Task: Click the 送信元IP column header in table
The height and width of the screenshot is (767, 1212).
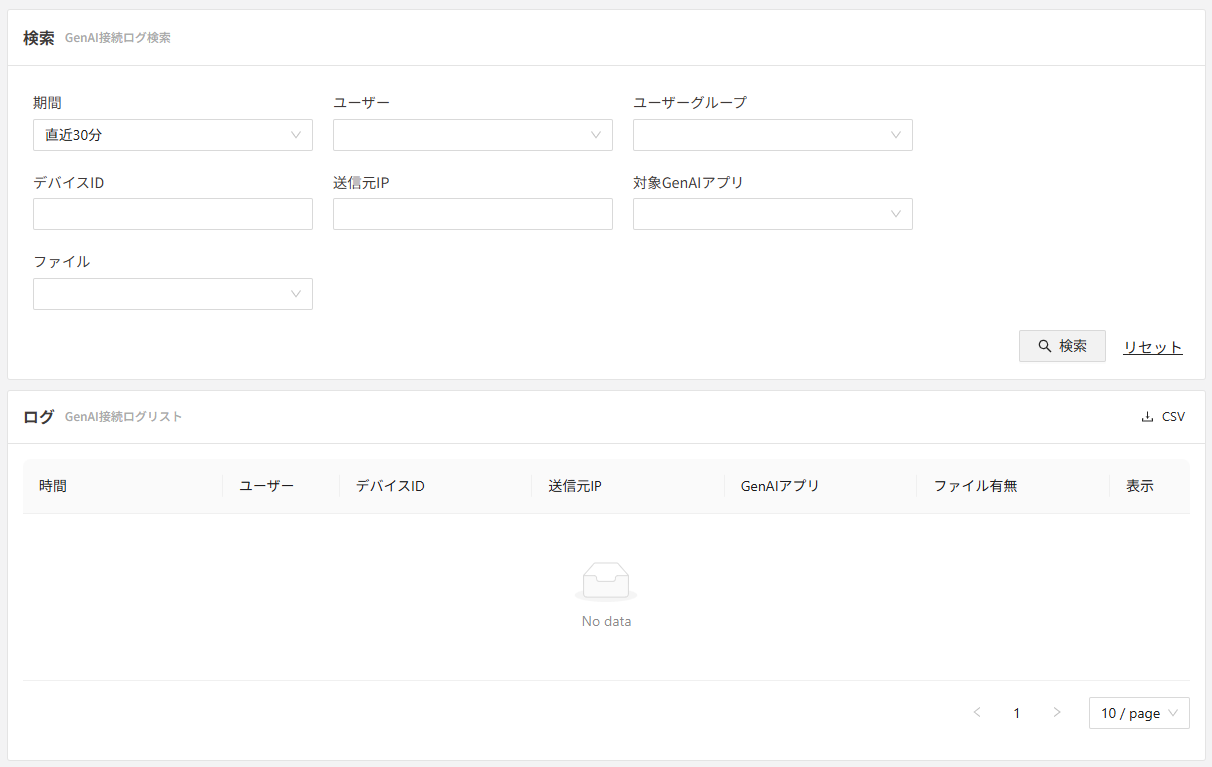Action: click(575, 486)
